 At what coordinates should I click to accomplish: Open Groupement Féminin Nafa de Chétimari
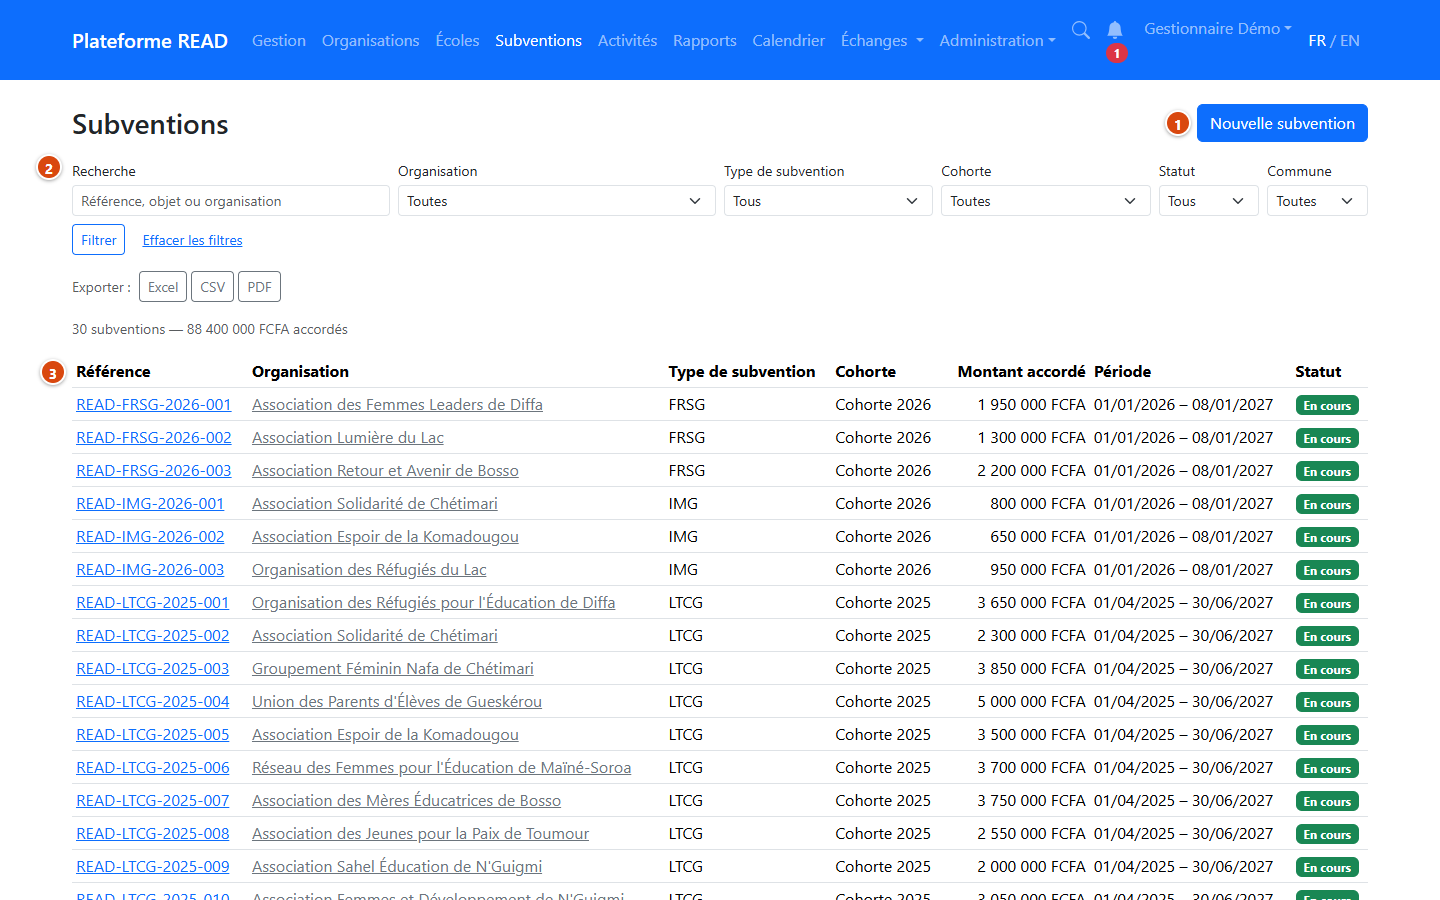point(393,668)
